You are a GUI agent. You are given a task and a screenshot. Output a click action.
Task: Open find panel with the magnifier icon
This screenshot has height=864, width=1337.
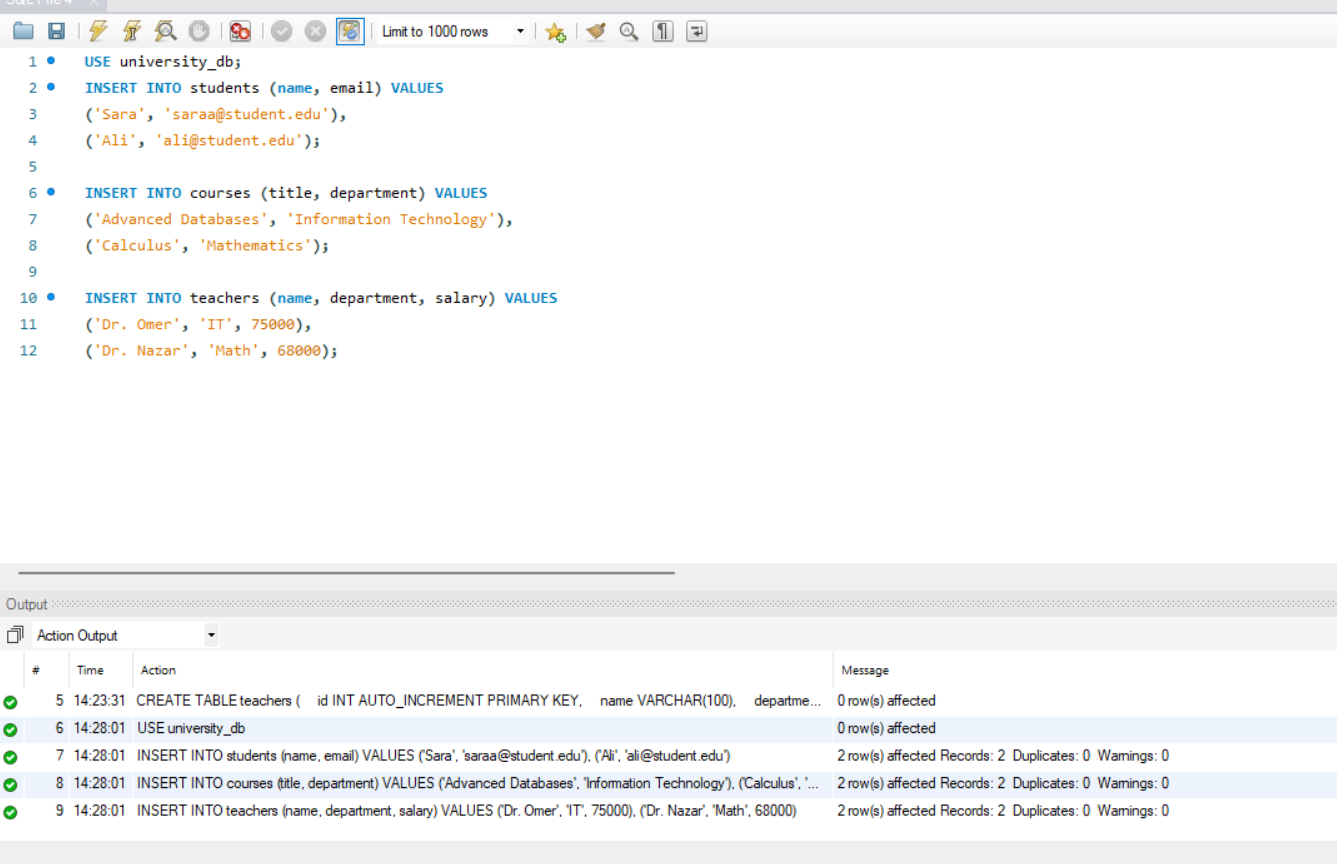[629, 31]
